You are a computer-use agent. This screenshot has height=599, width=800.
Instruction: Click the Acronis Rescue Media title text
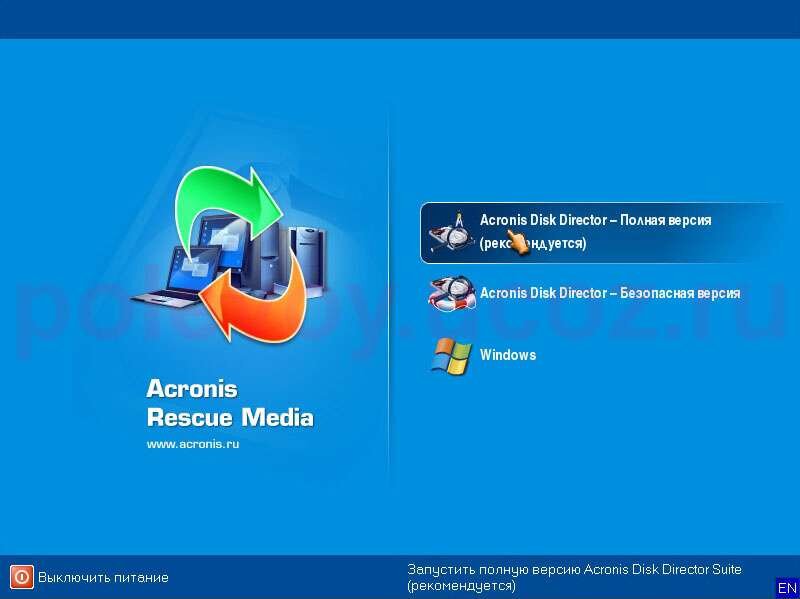tap(230, 403)
